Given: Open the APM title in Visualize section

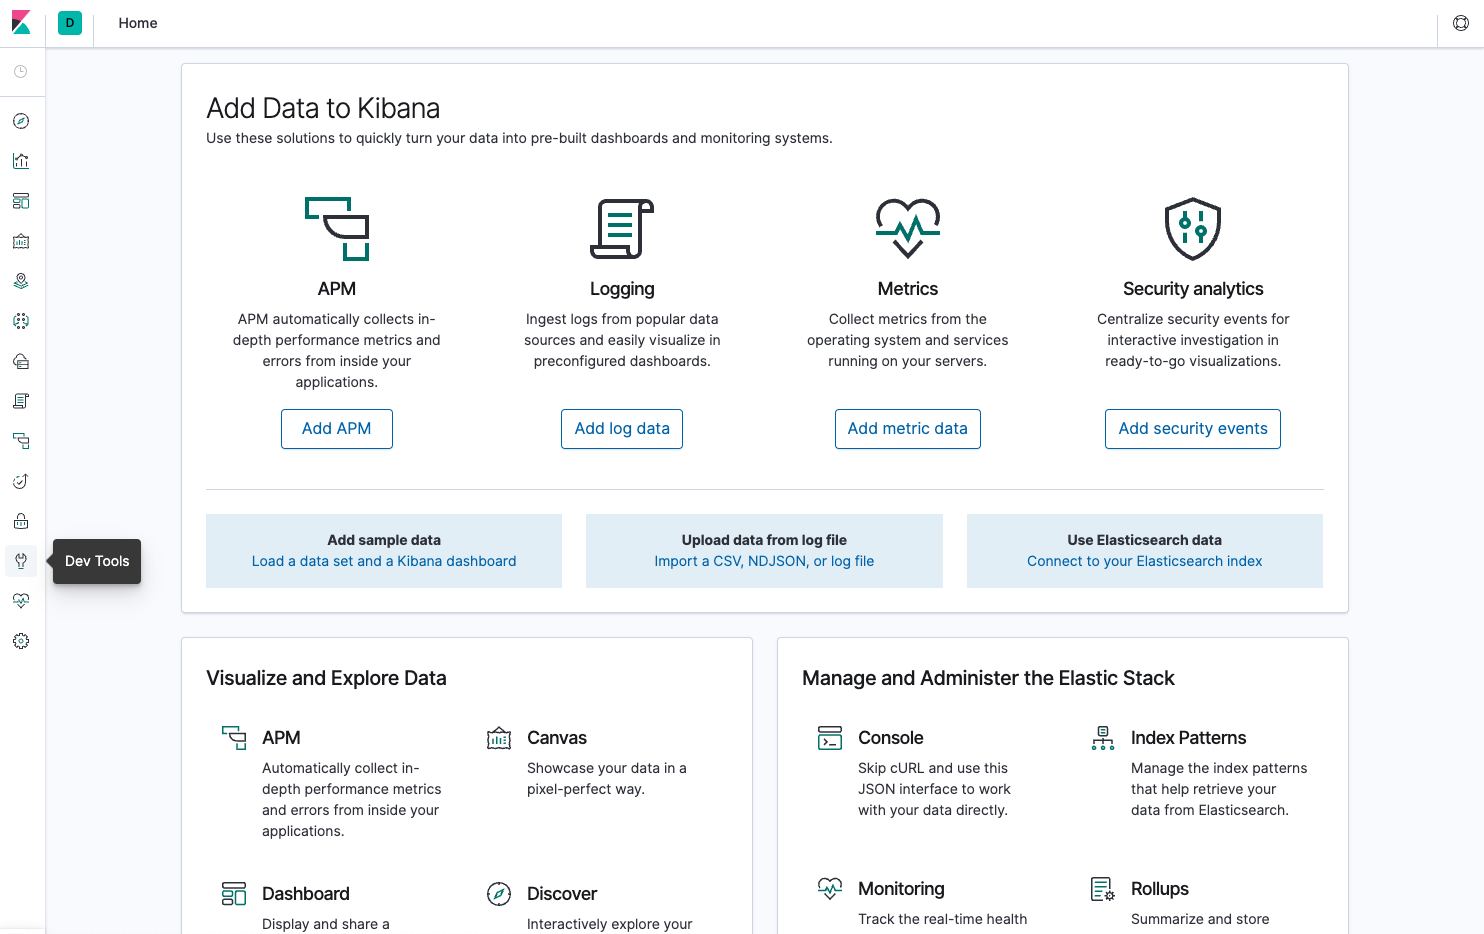Looking at the screenshot, I should point(281,738).
